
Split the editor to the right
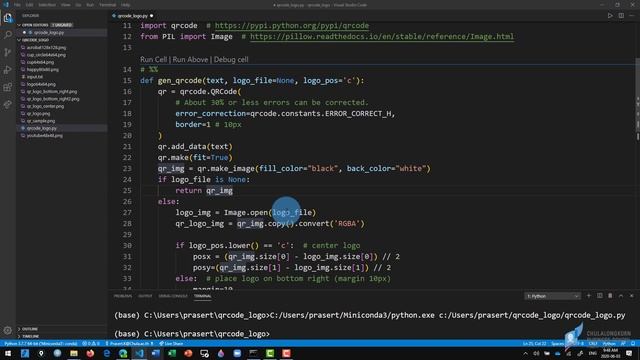pos(621,16)
